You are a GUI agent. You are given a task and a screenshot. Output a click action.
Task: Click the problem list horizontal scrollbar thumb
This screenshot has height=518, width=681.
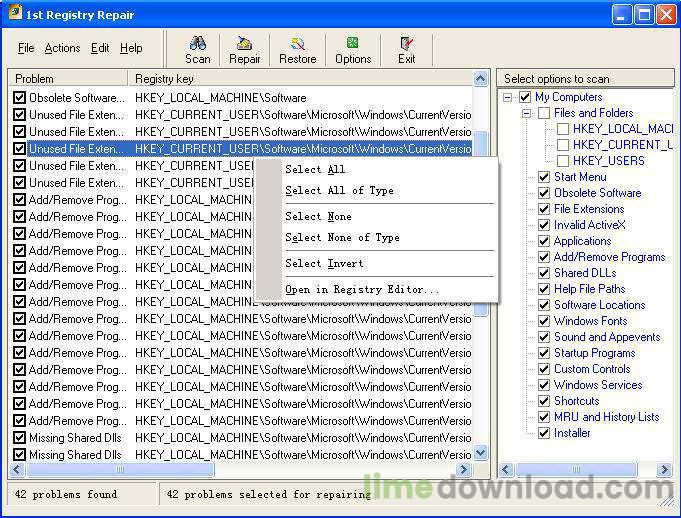[120, 469]
